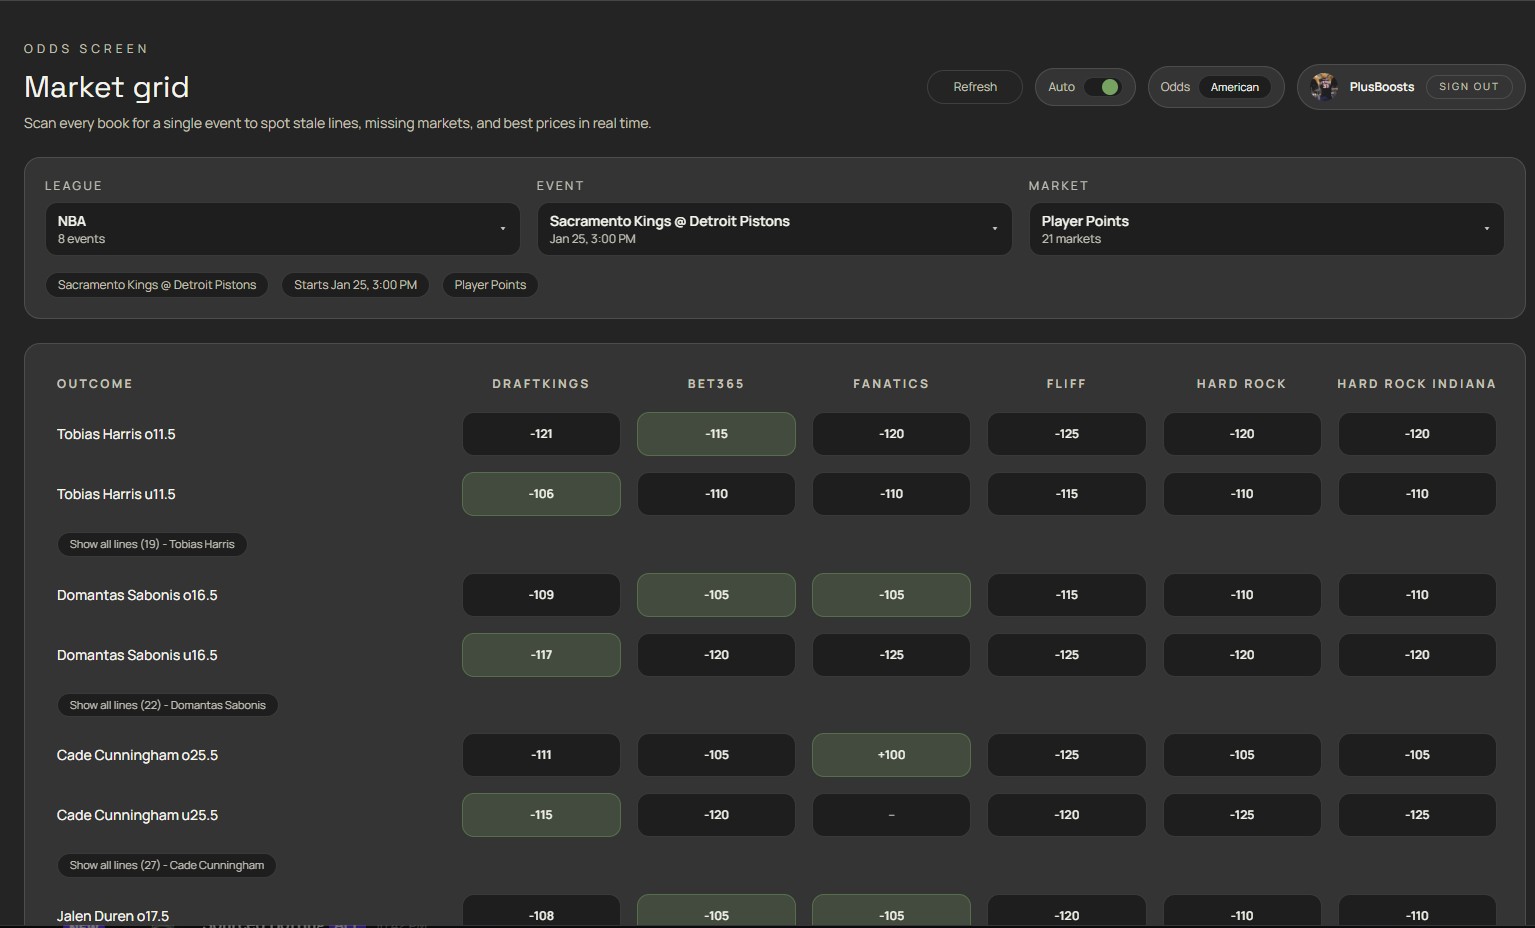Click Fliff -115 for Sabonis over 16.5
Screen dimensions: 1535x928
click(x=1066, y=594)
